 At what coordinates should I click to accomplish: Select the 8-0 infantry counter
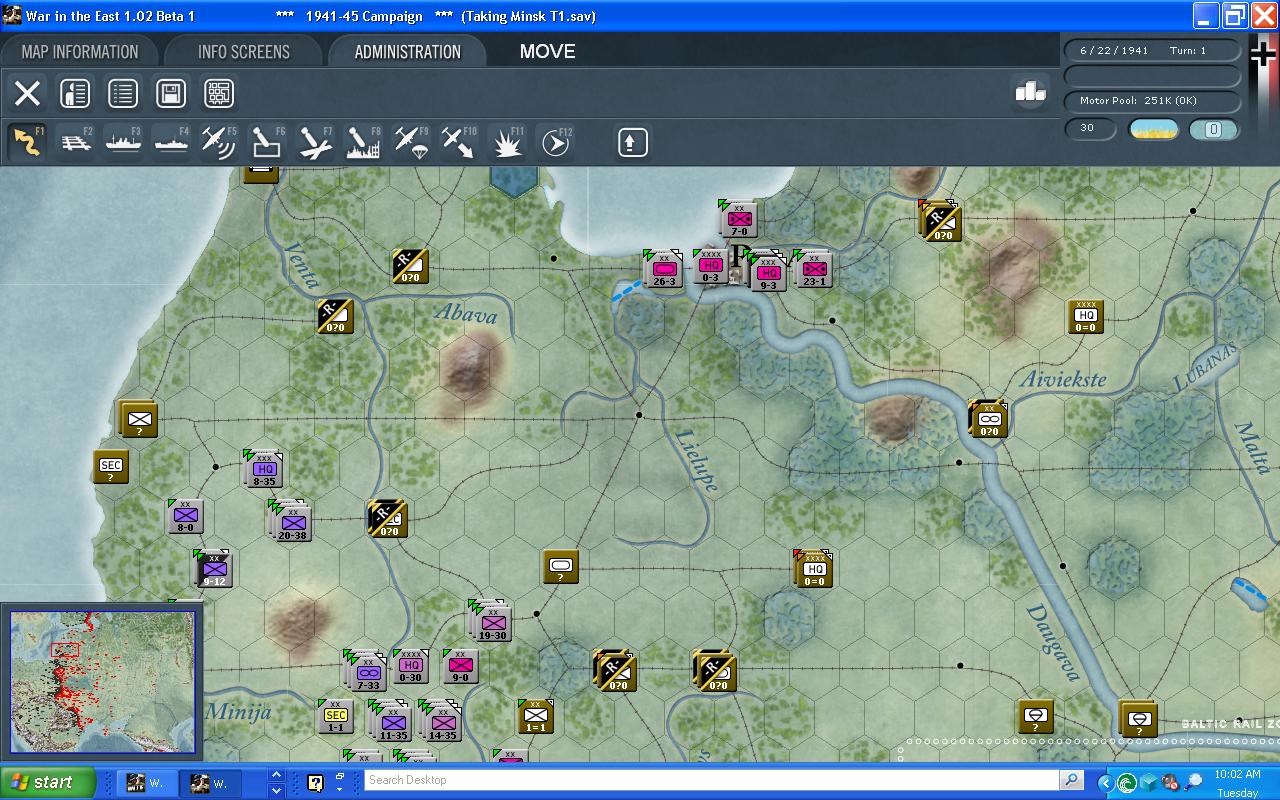pos(185,516)
